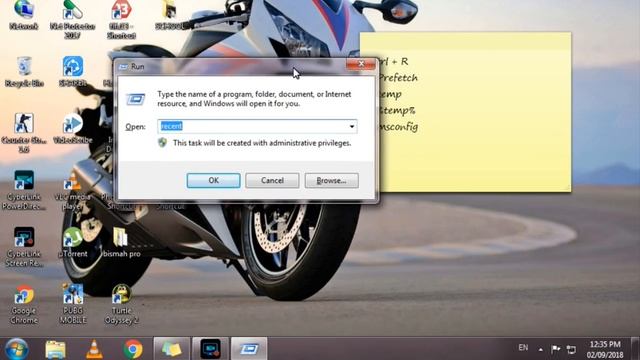
Task: Click the network status tray icon
Action: [571, 349]
